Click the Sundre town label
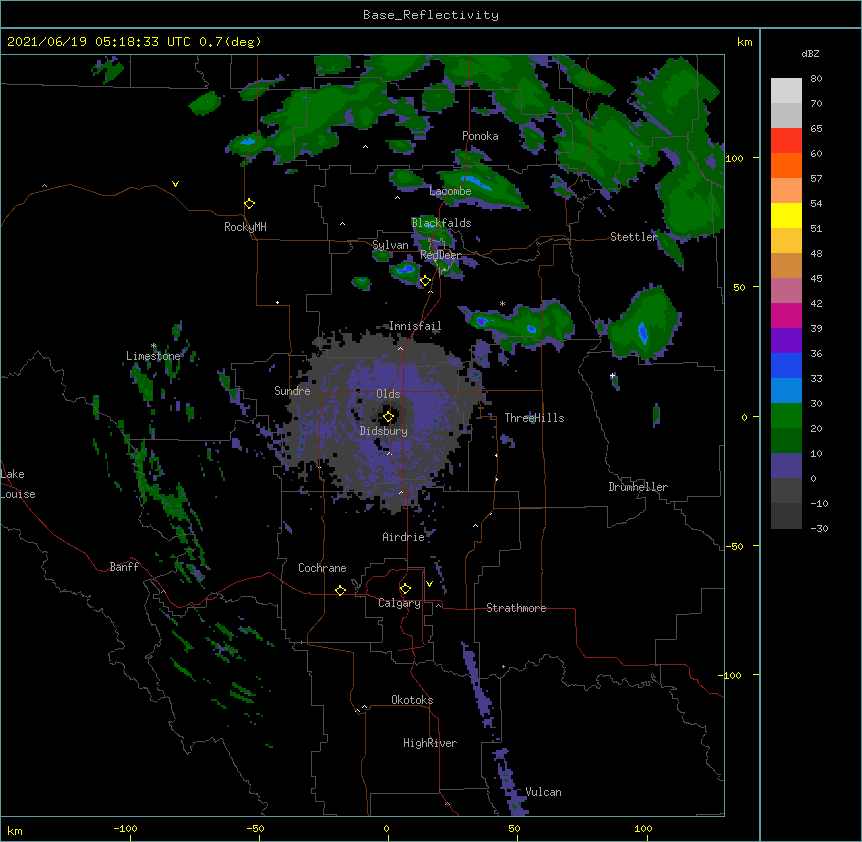862x842 pixels. click(292, 391)
